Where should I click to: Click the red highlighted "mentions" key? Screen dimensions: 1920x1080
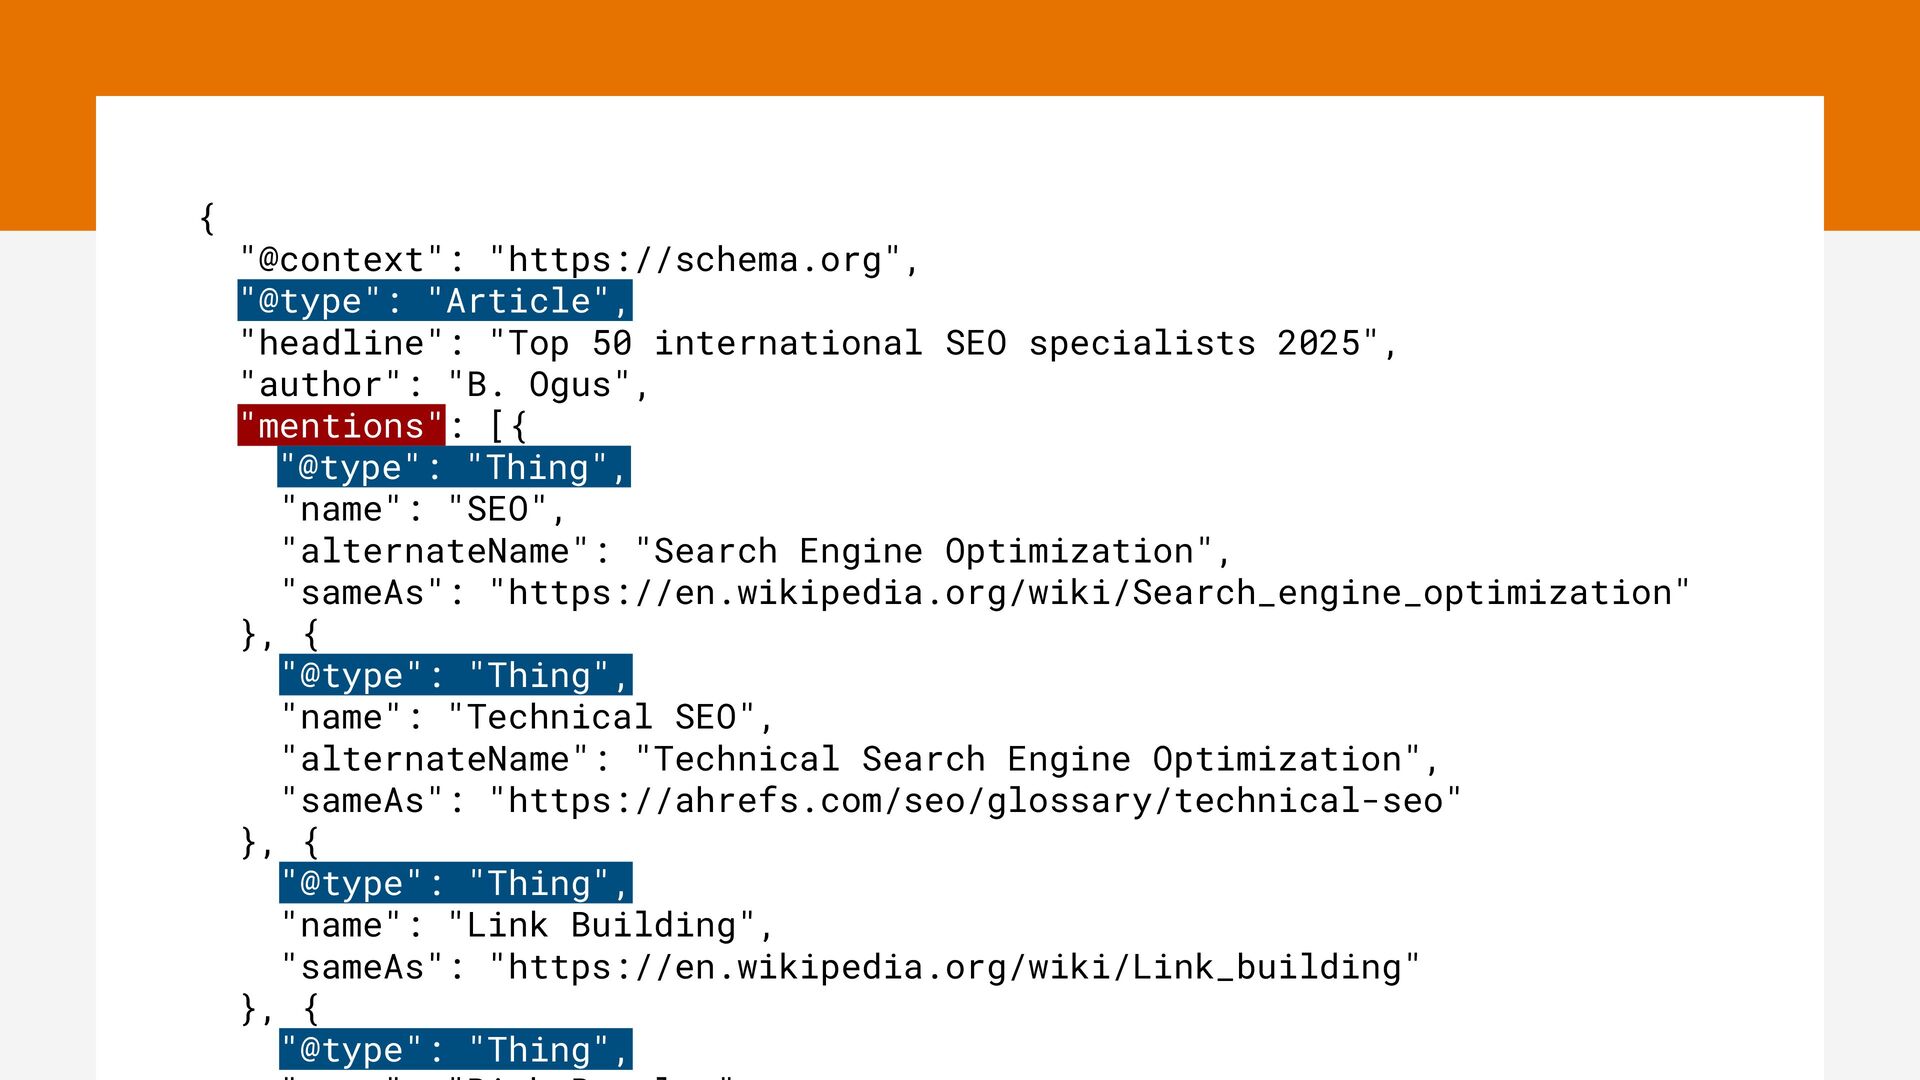pos(341,426)
